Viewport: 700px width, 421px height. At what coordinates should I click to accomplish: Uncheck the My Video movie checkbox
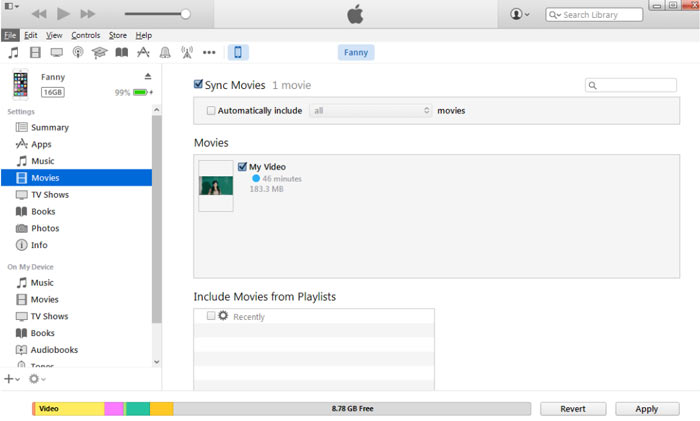point(242,167)
